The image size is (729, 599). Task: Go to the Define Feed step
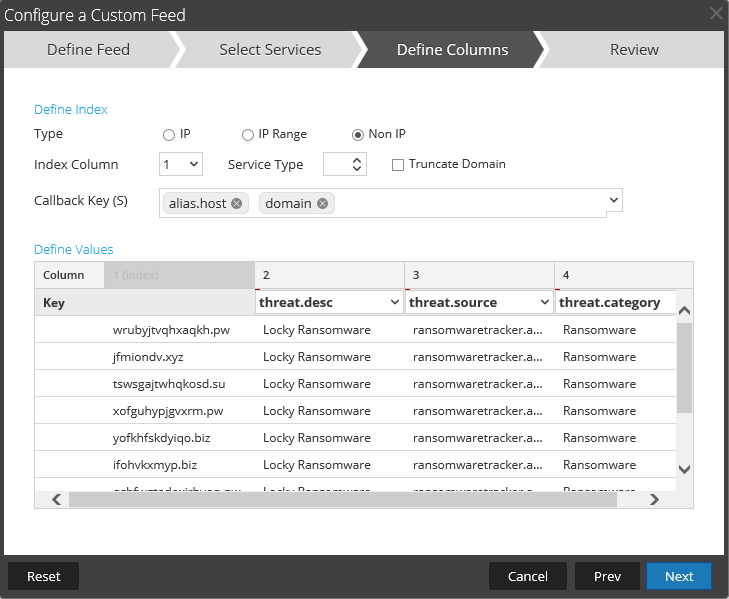pos(88,49)
